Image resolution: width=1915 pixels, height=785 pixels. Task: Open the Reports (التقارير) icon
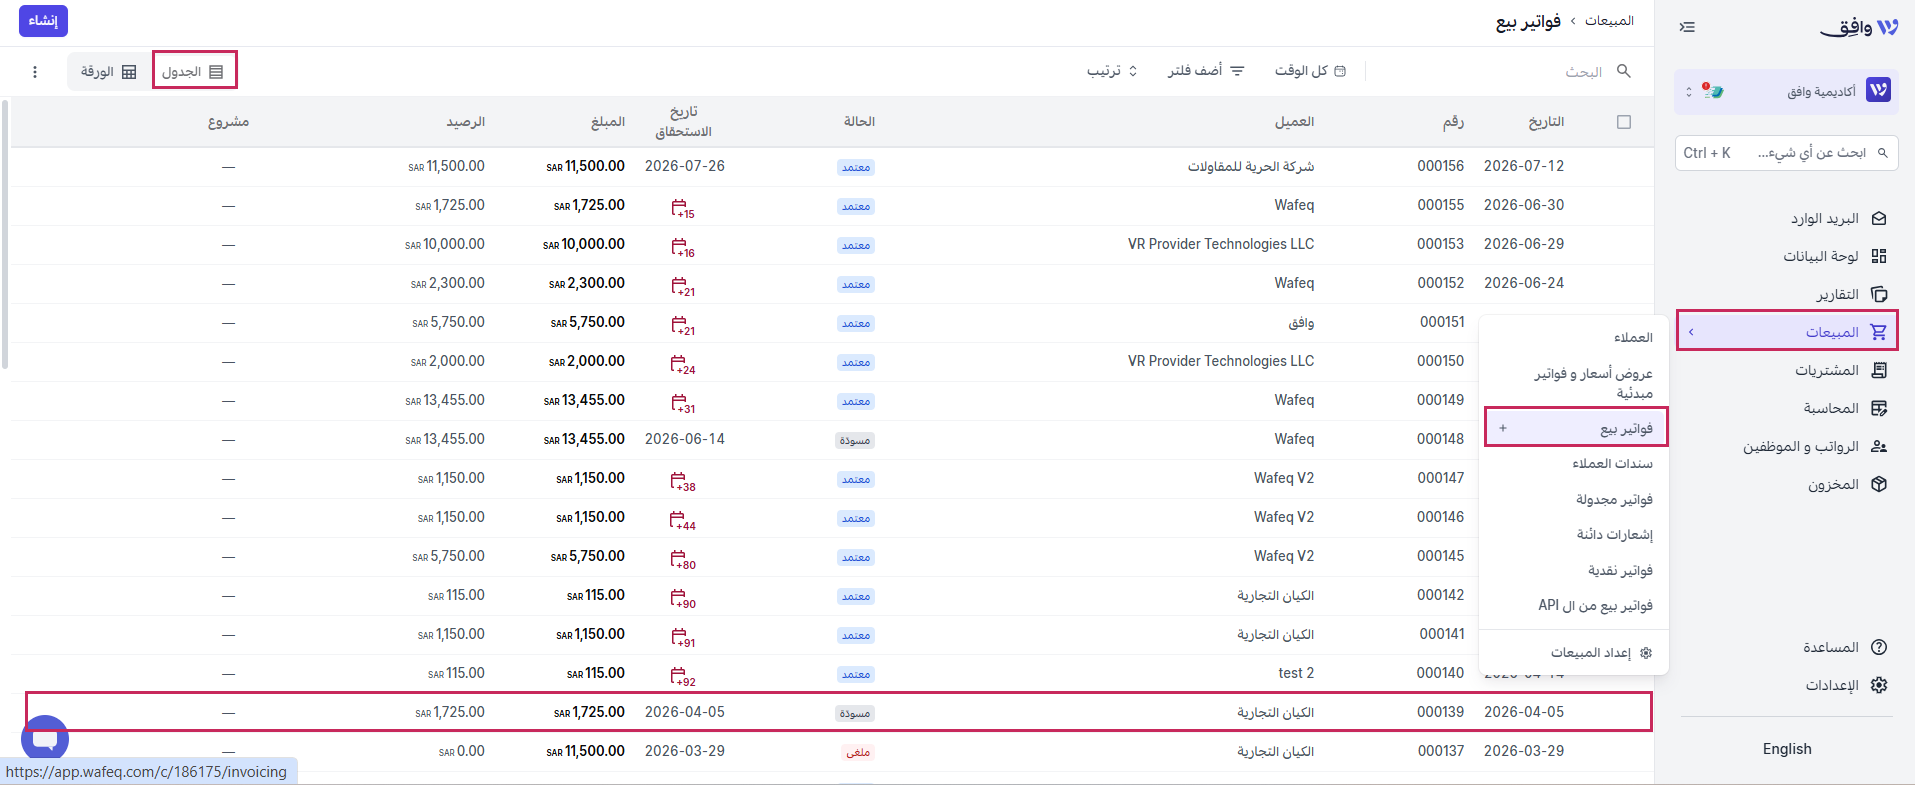(x=1879, y=294)
